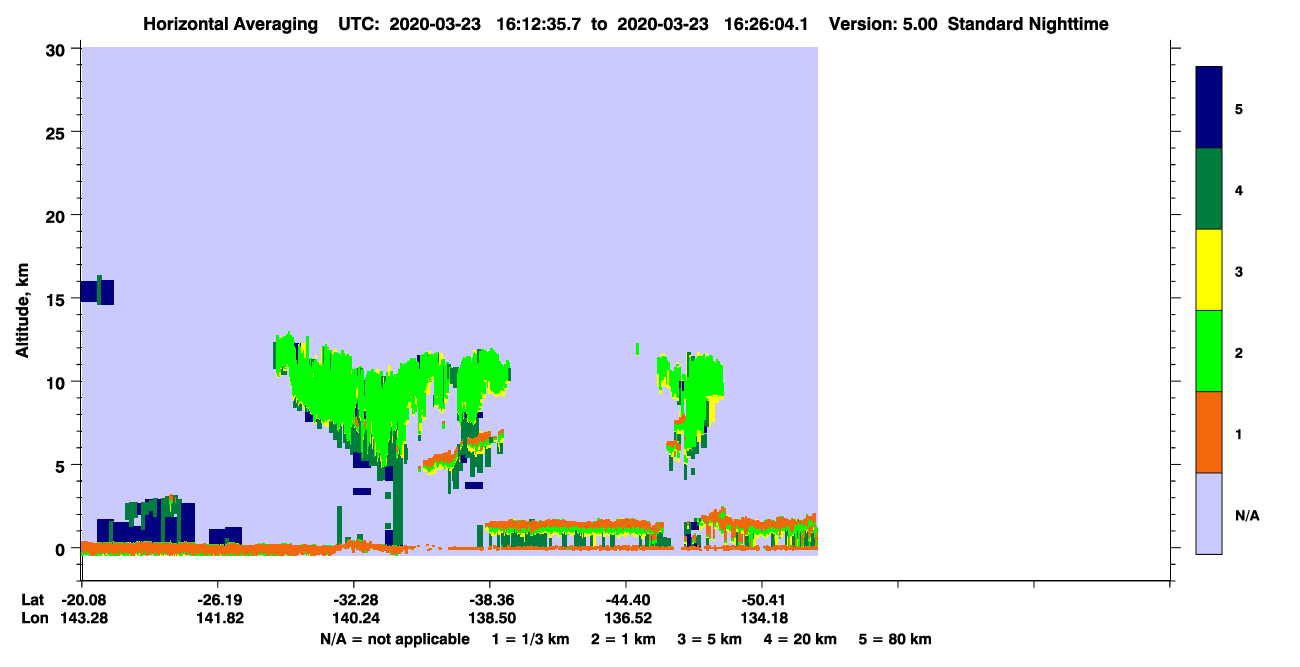Click the colorbar label "3"
Screen dimensions: 1300x667
point(1239,271)
